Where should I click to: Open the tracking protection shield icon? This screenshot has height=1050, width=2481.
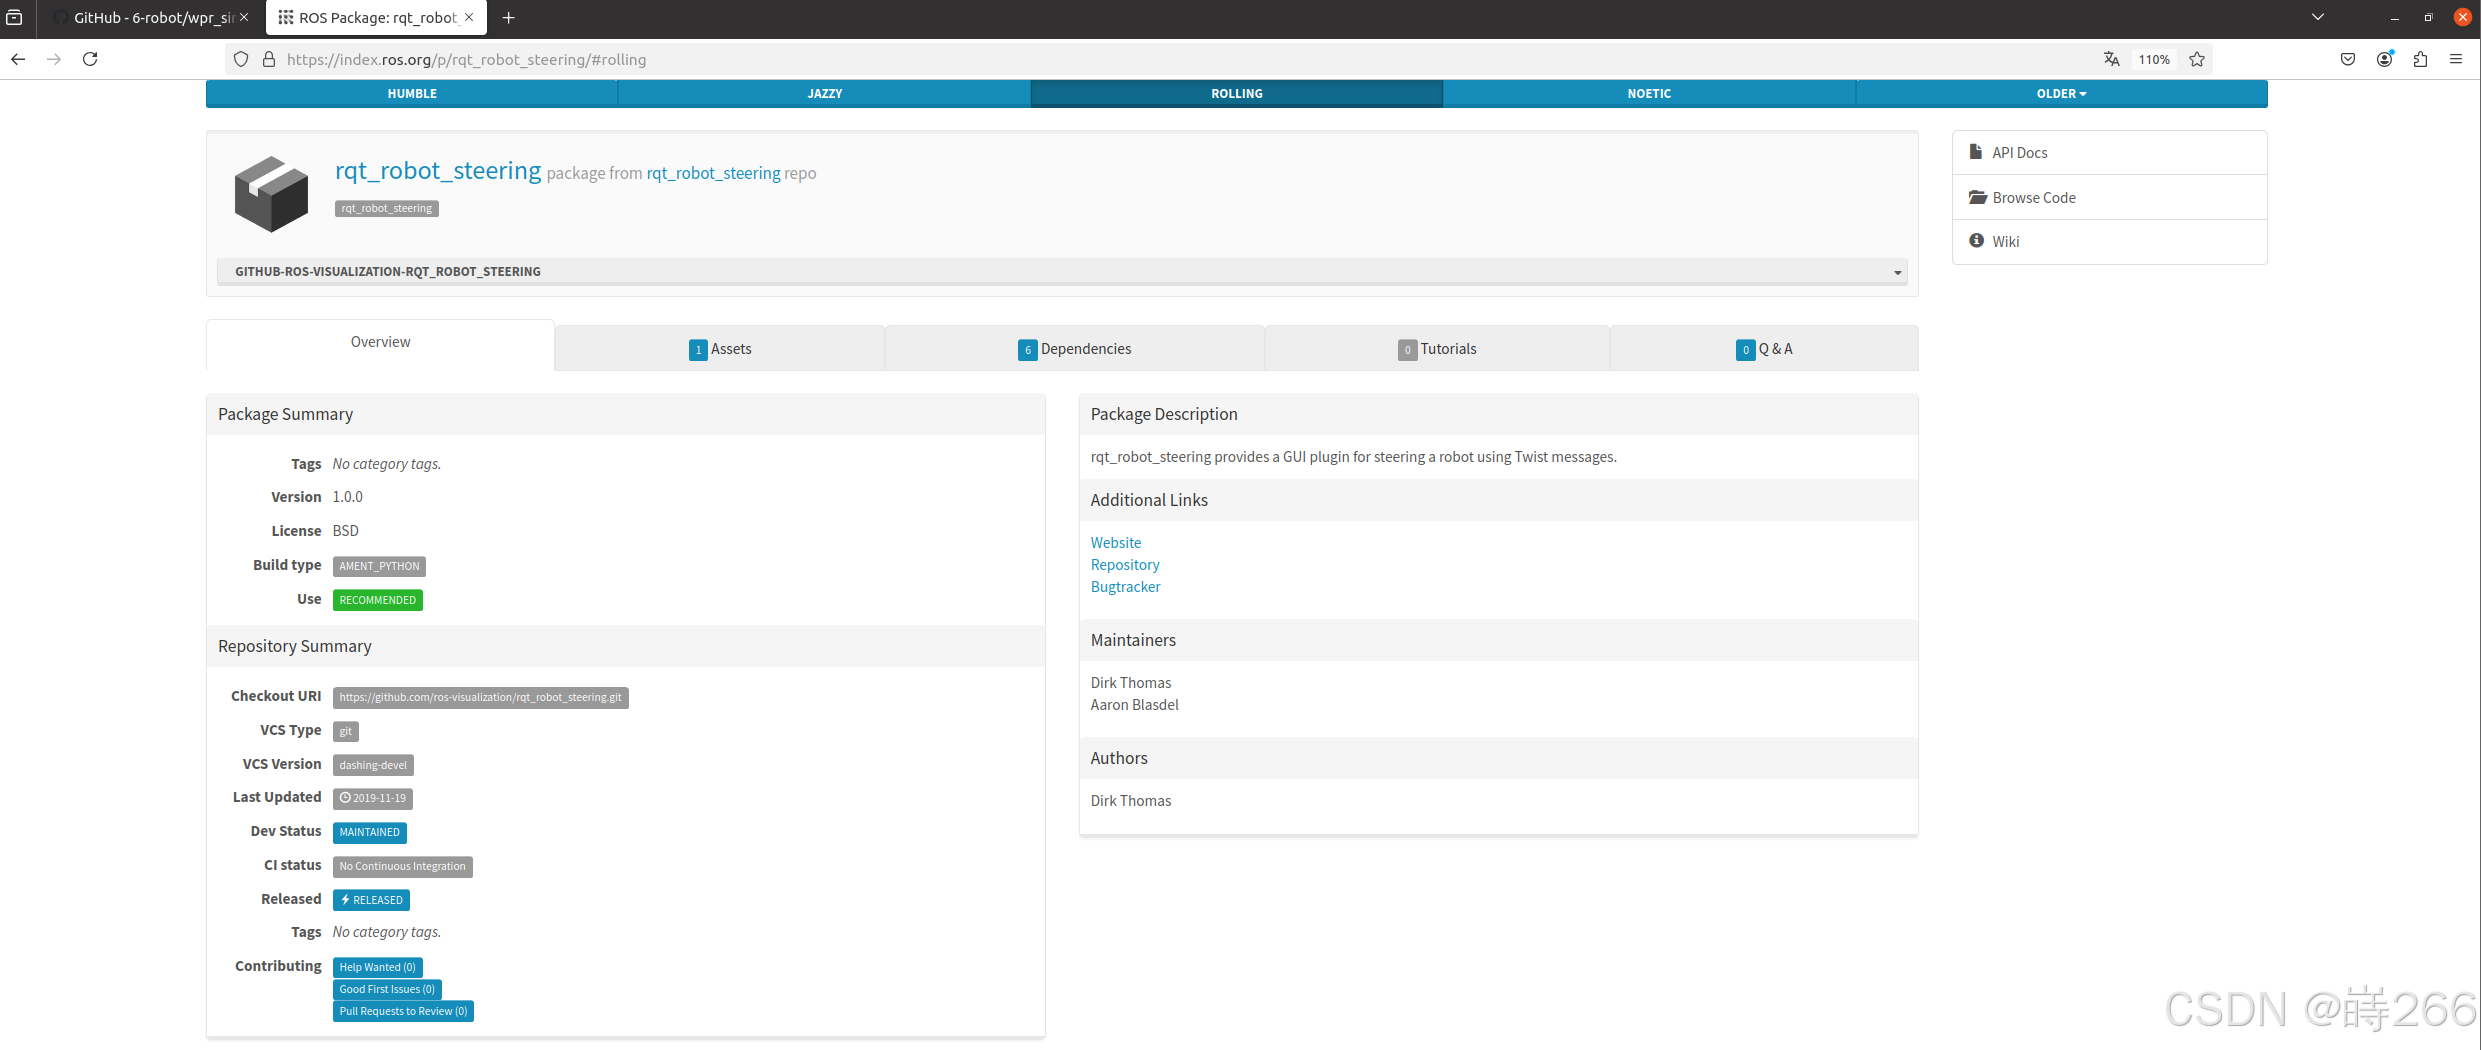[241, 59]
